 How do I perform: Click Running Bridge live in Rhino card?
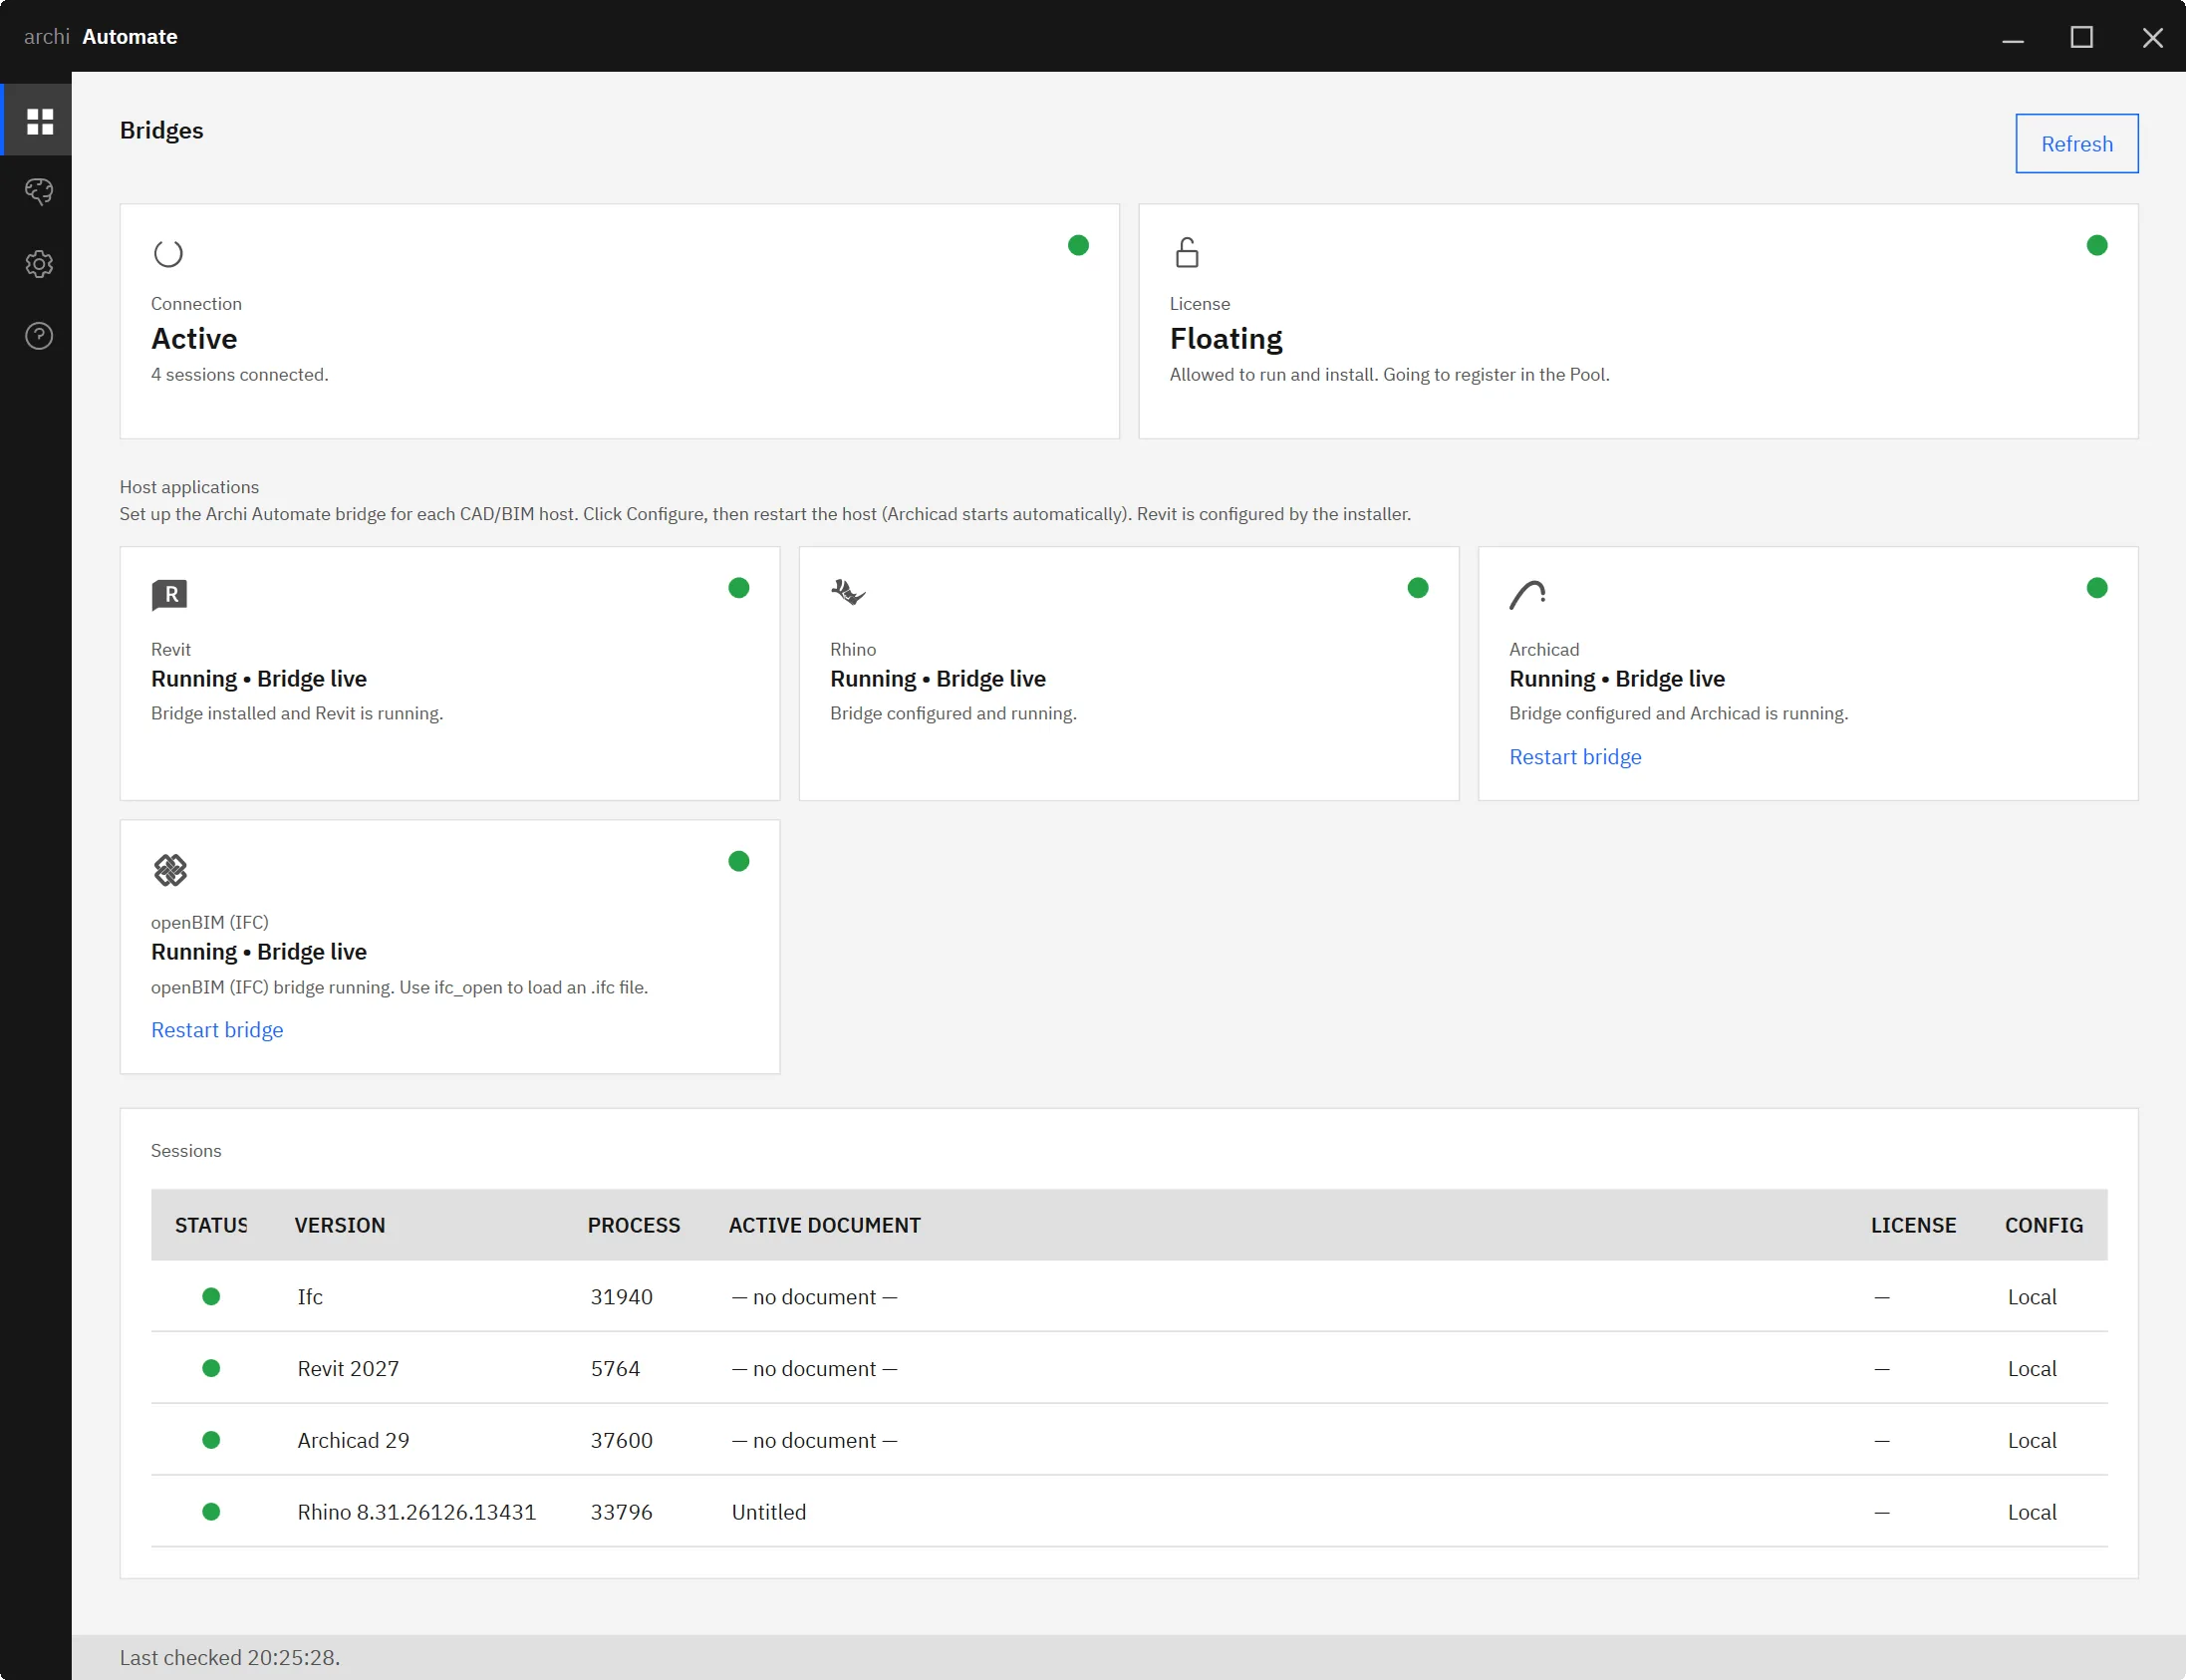pyautogui.click(x=938, y=679)
